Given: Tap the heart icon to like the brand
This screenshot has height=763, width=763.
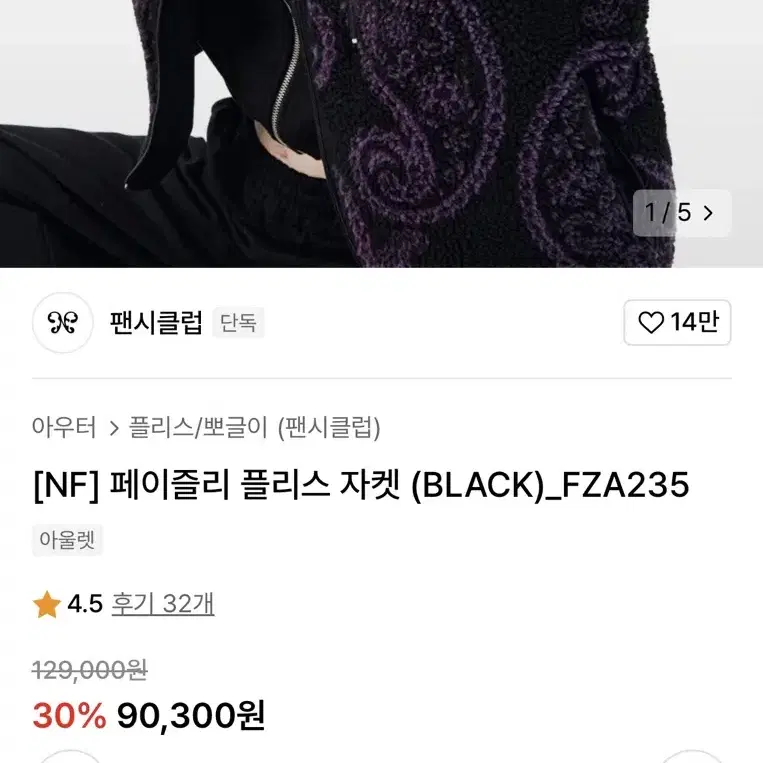Looking at the screenshot, I should click(651, 323).
